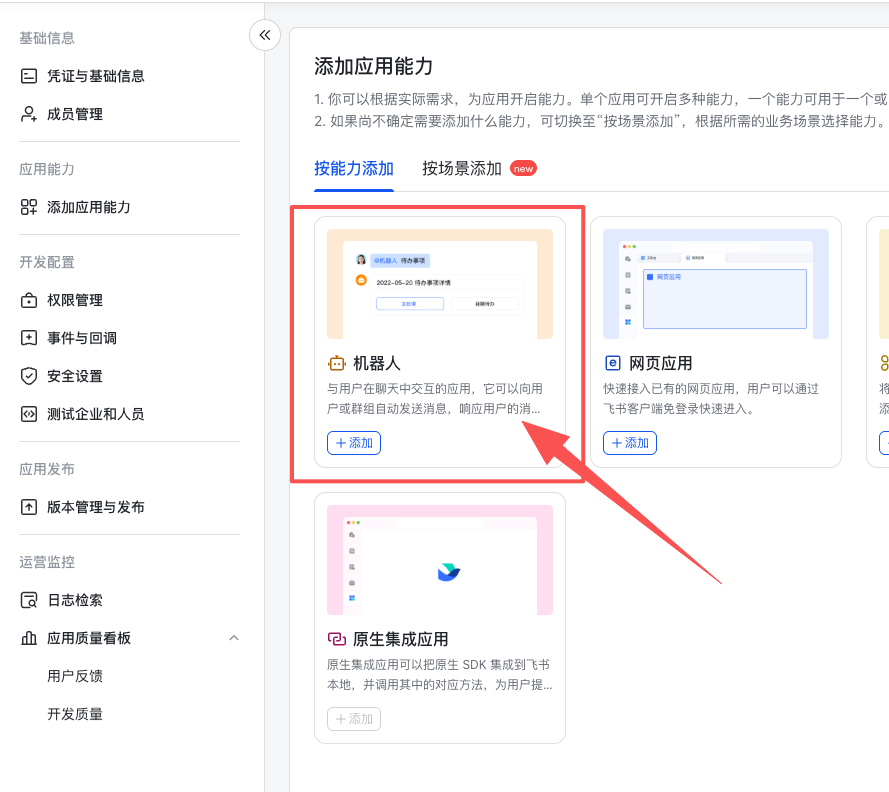Click the 原生集成应用 card preview image
Screen dimensions: 889x792
point(440,560)
